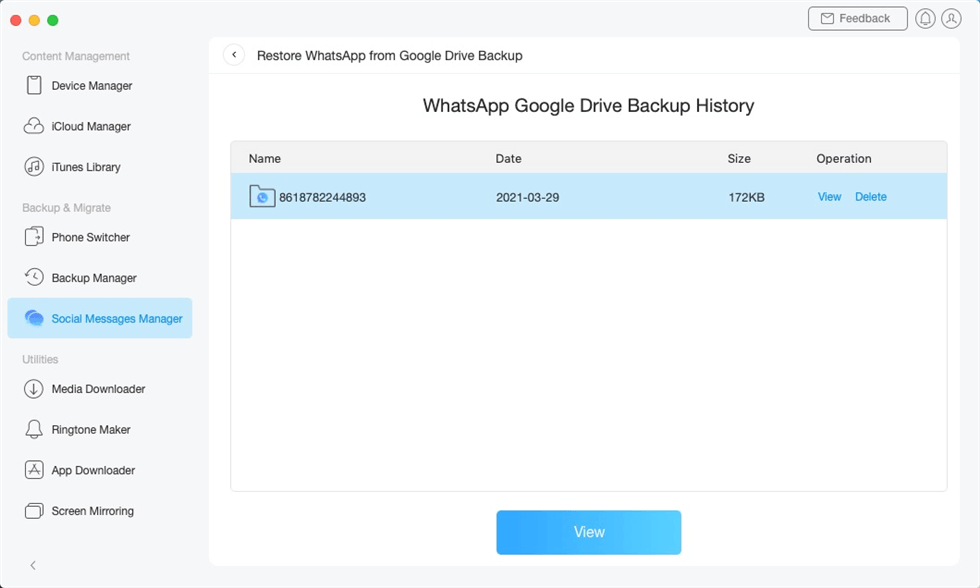Open iCloud Manager cloud icon
The image size is (980, 588).
(x=34, y=127)
